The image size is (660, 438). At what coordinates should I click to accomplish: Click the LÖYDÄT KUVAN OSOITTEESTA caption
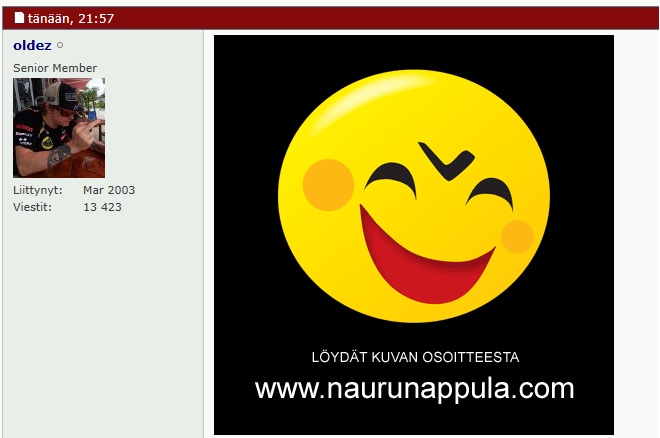coord(414,357)
